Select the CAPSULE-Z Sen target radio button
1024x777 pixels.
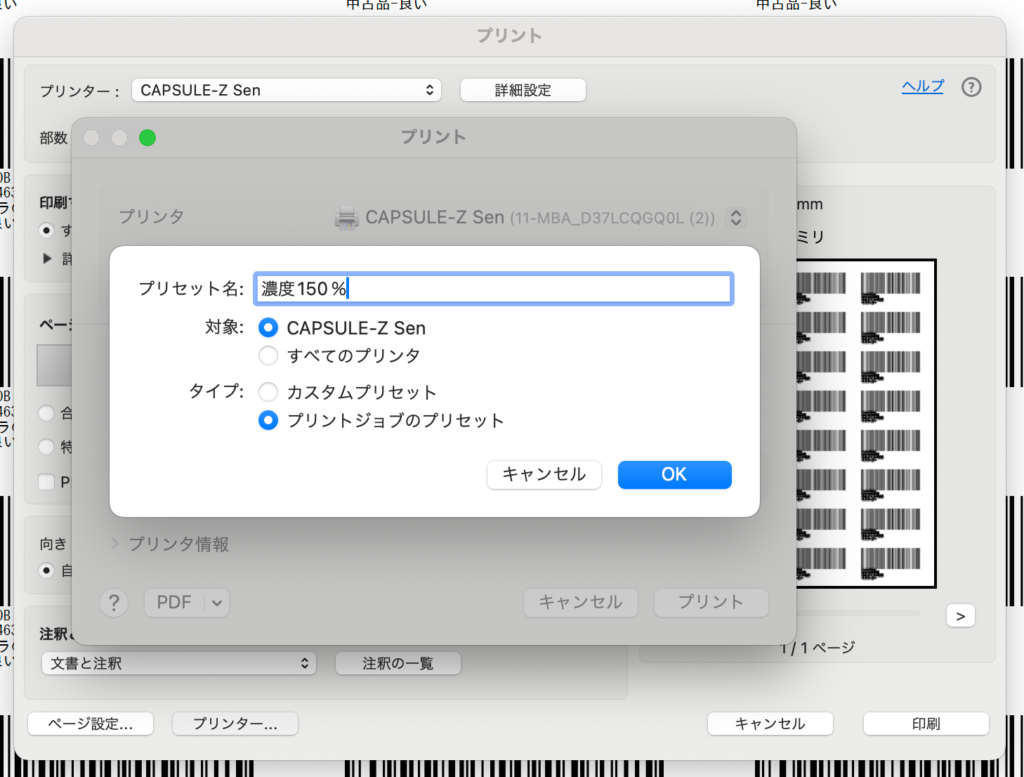[x=268, y=328]
